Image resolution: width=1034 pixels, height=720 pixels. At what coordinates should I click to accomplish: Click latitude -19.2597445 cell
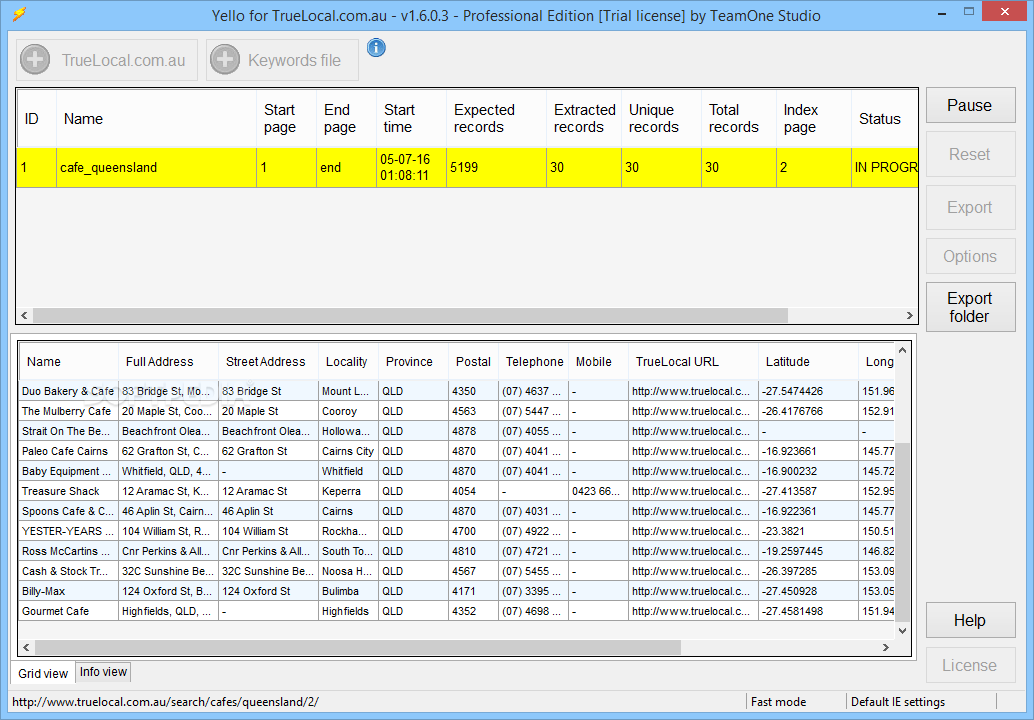(808, 551)
